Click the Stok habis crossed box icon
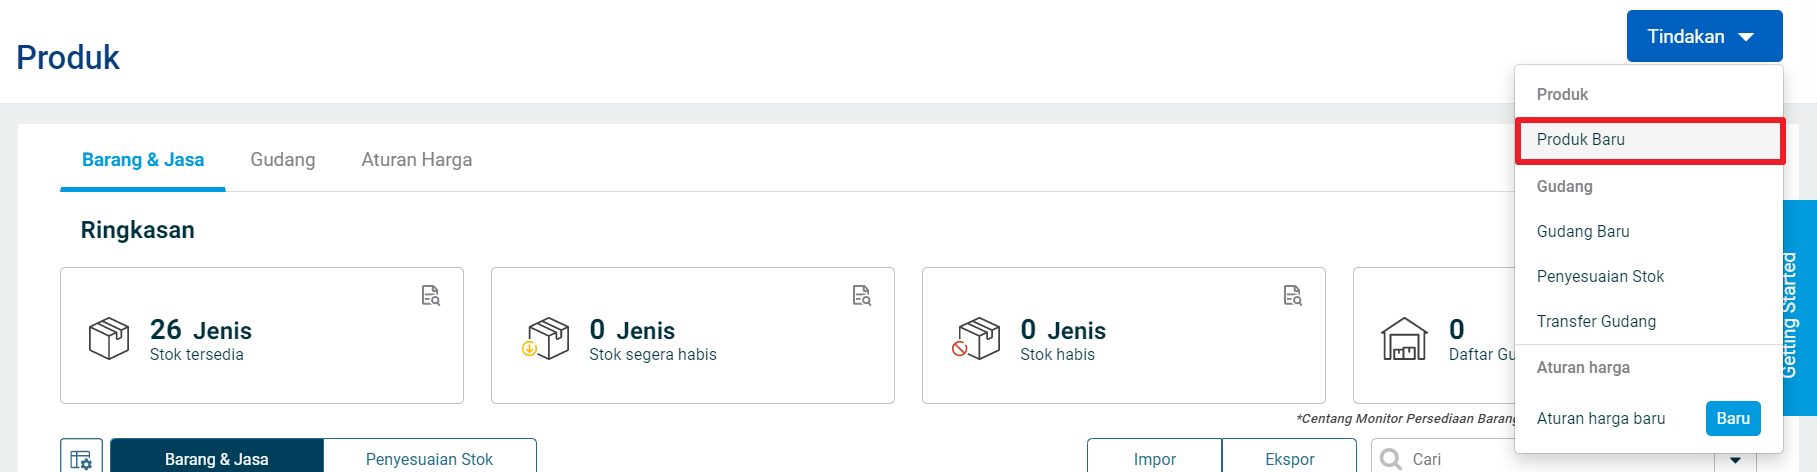 [976, 338]
